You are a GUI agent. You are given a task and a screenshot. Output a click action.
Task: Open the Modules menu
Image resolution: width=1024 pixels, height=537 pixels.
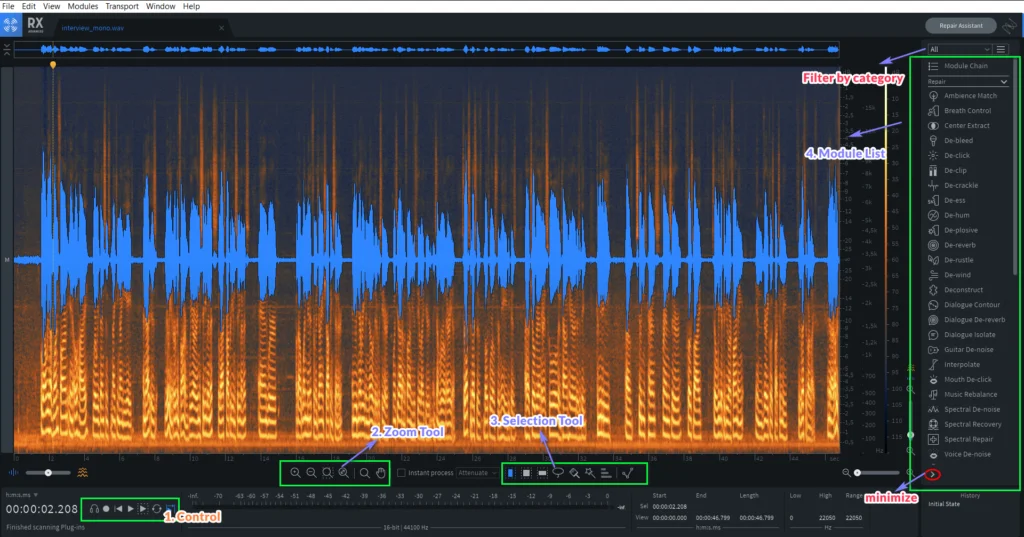(x=83, y=6)
